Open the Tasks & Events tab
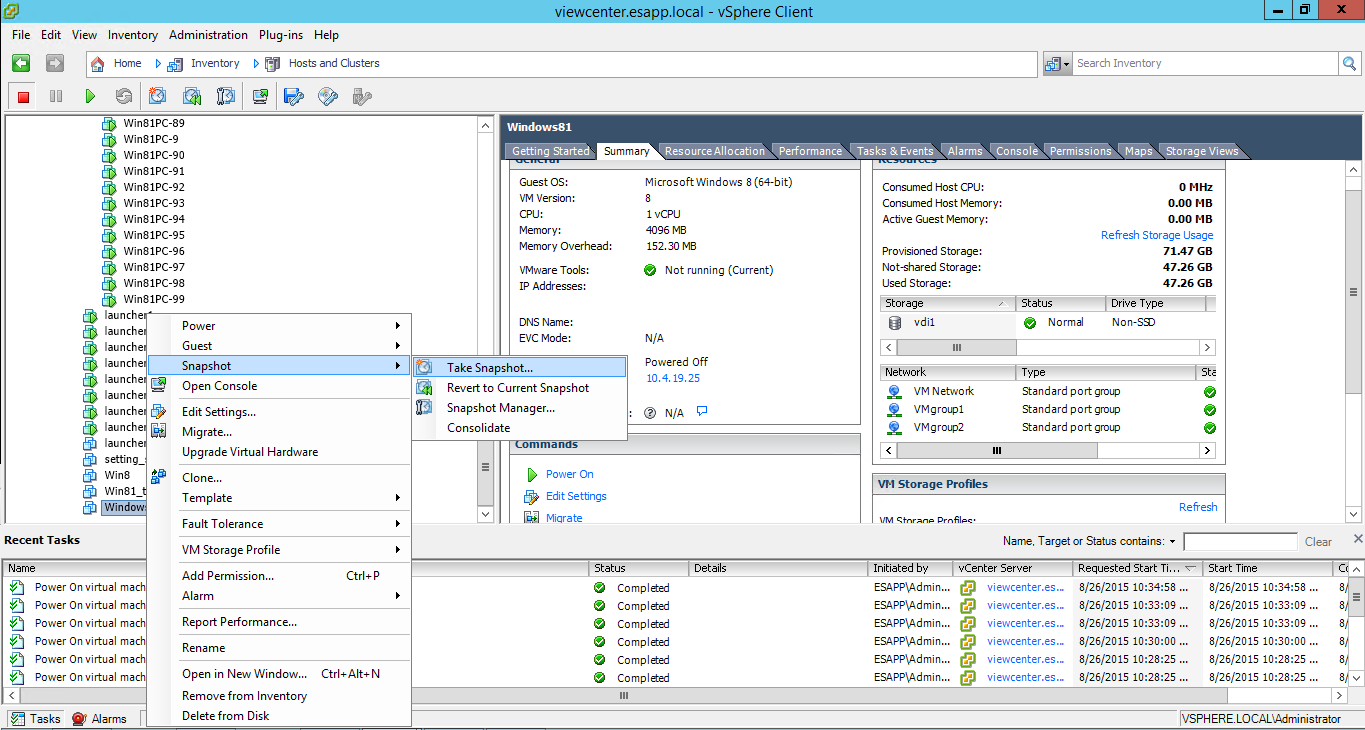This screenshot has height=730, width=1365. [894, 151]
